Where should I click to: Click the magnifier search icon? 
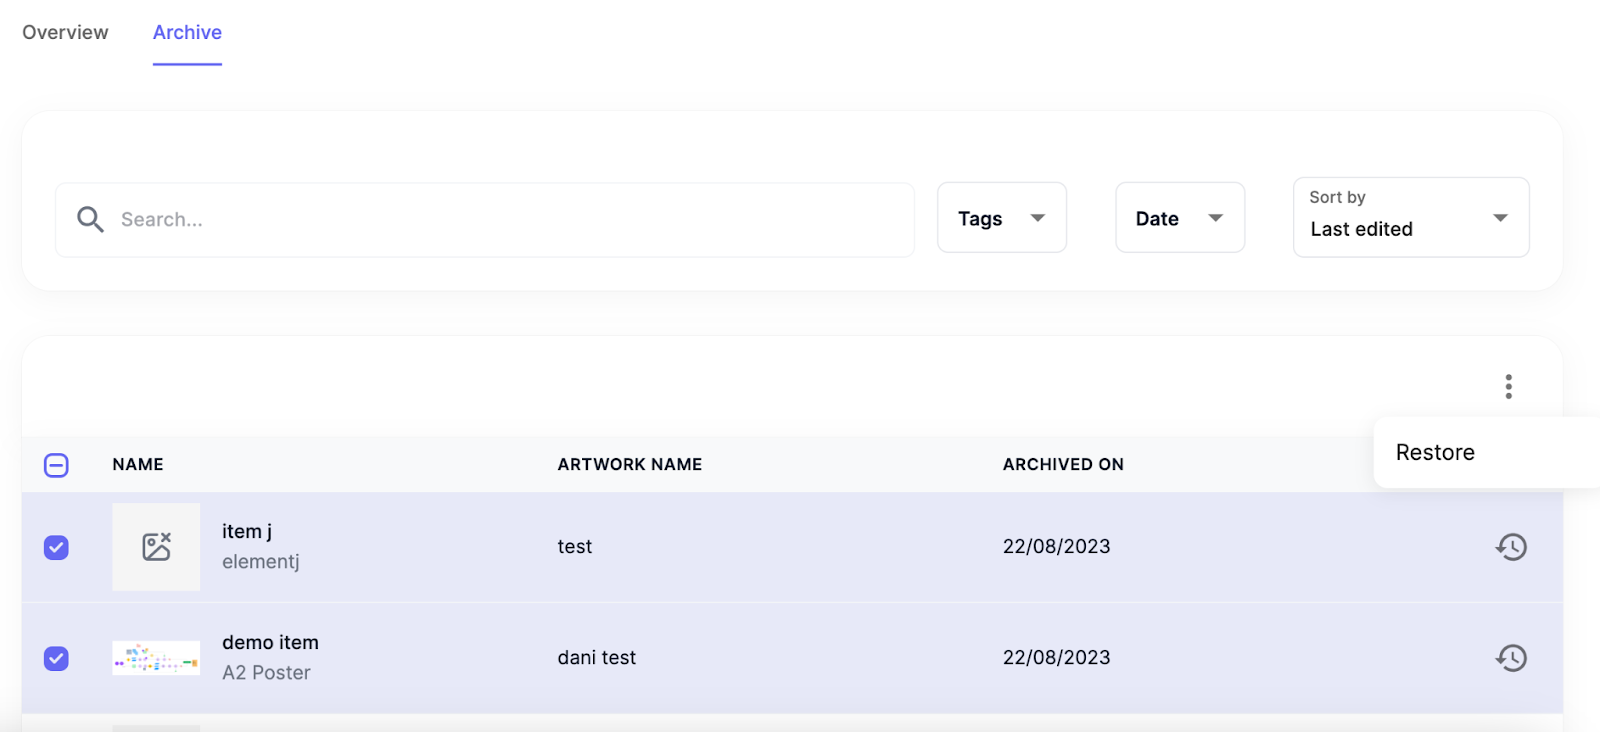(90, 219)
